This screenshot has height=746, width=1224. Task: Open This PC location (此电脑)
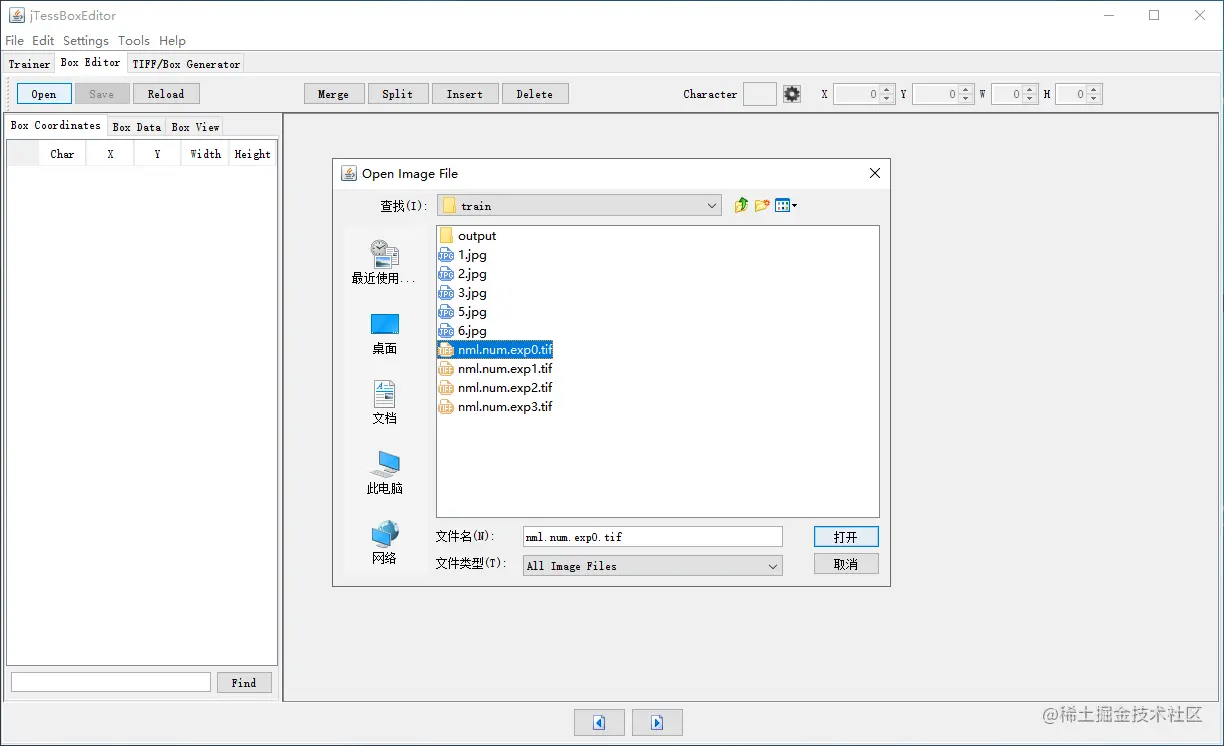click(384, 473)
